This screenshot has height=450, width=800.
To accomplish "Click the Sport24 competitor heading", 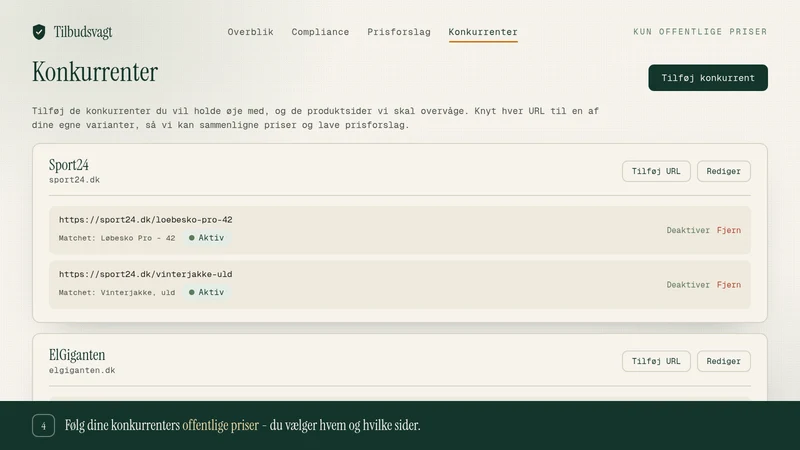I will click(x=69, y=165).
